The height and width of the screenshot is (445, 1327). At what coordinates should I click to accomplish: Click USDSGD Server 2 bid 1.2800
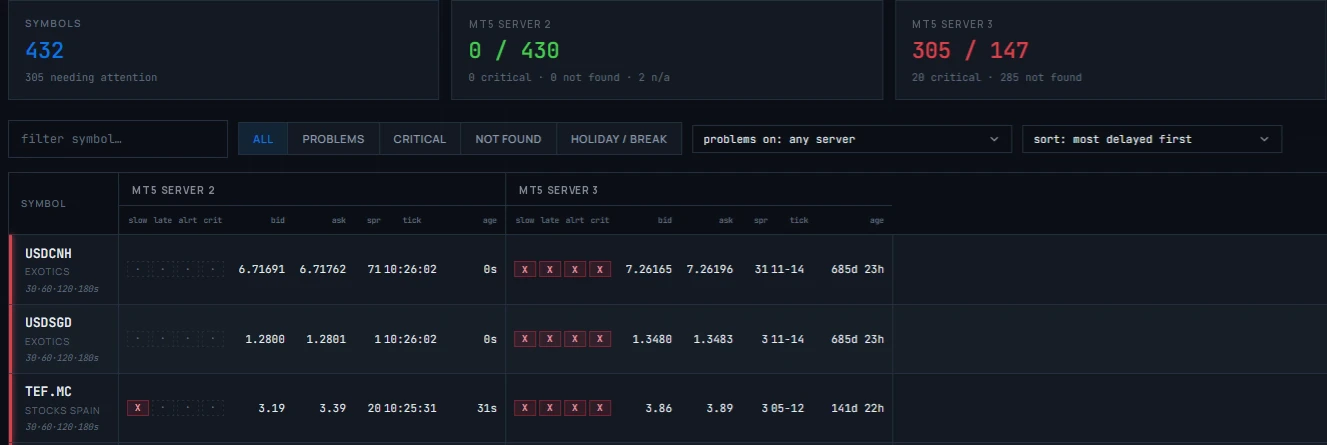[x=265, y=339]
